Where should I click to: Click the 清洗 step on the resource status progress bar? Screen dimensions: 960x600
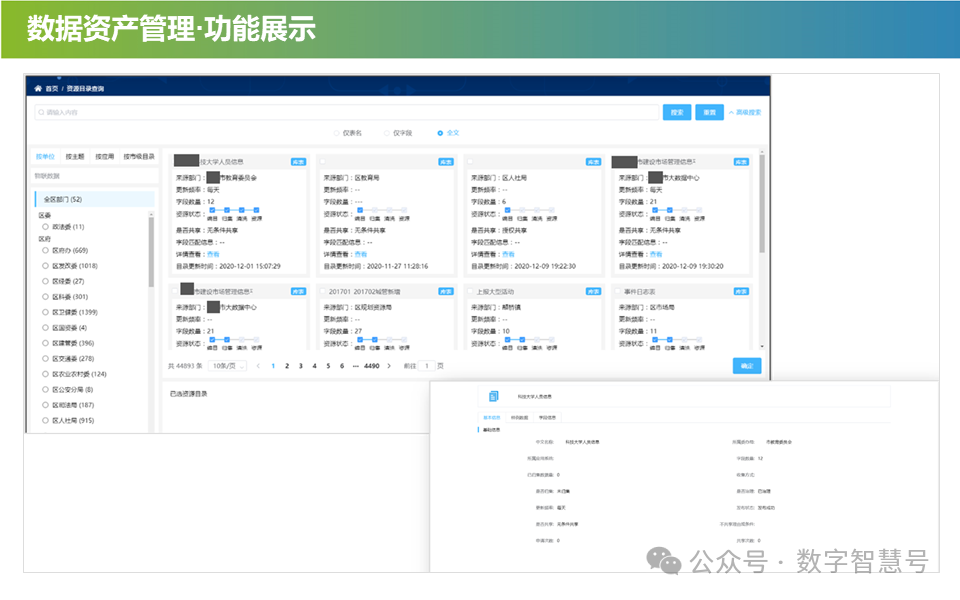[242, 211]
